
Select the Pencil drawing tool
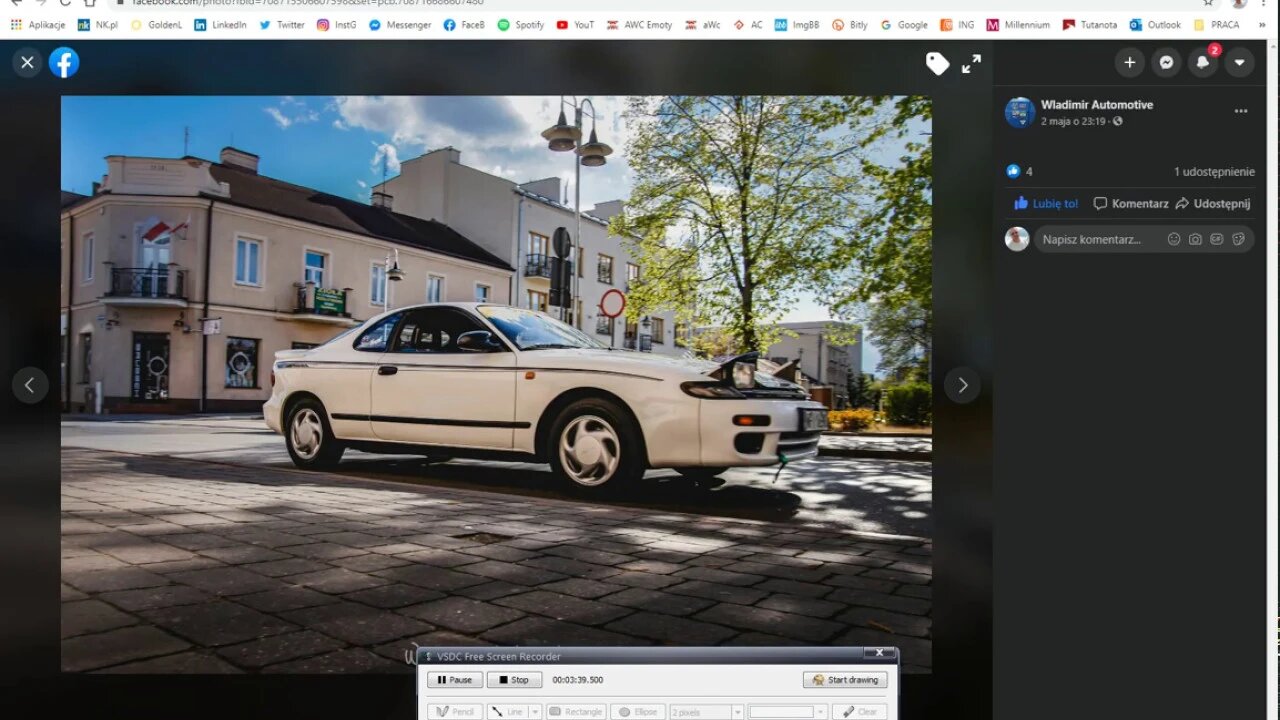454,712
